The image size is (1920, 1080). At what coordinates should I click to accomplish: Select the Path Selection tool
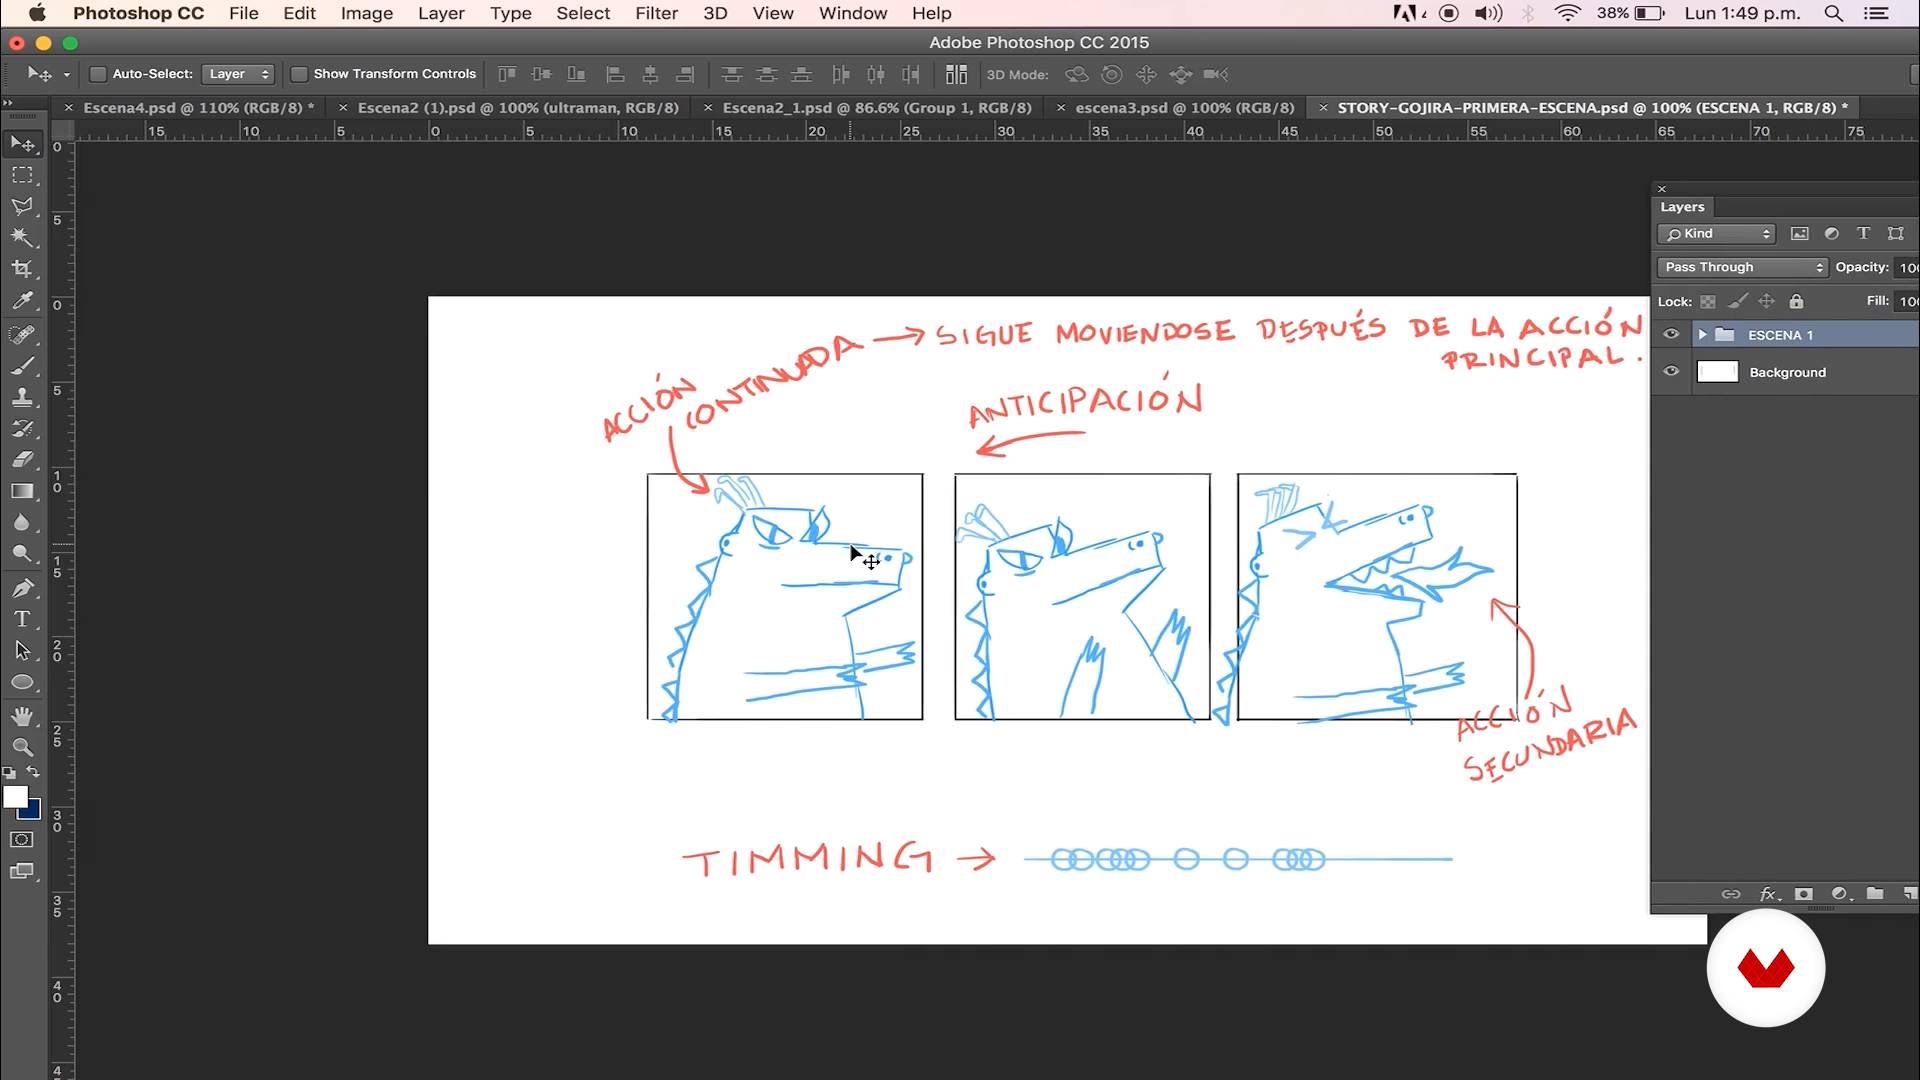23,651
